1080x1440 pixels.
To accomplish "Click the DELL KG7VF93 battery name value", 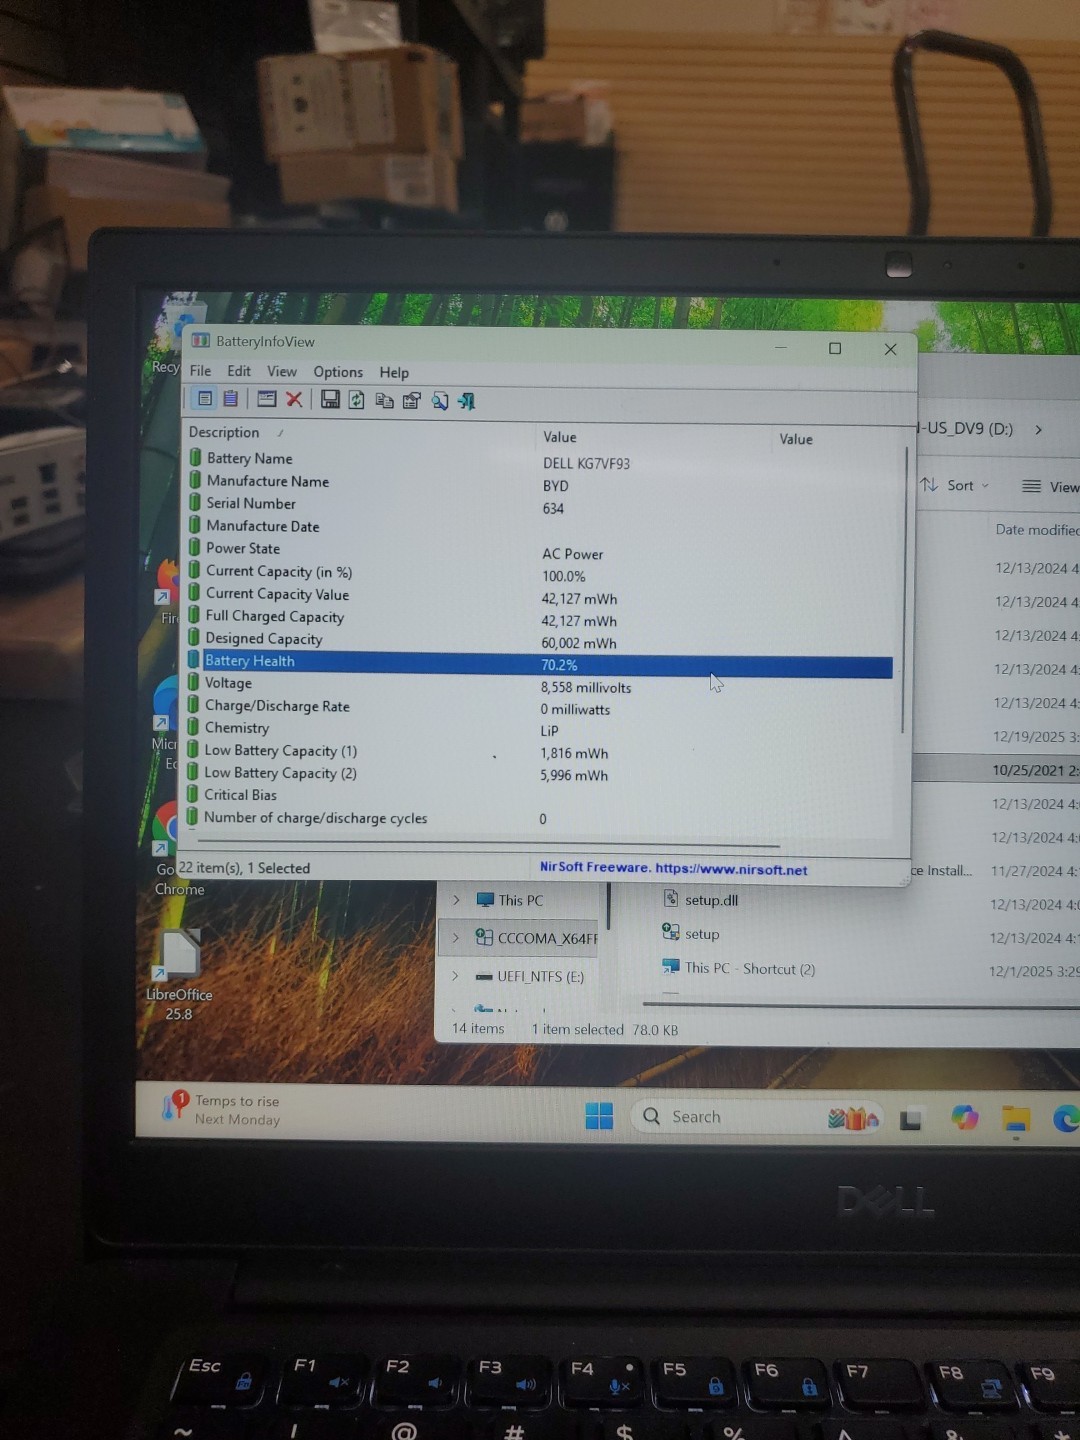I will [587, 463].
